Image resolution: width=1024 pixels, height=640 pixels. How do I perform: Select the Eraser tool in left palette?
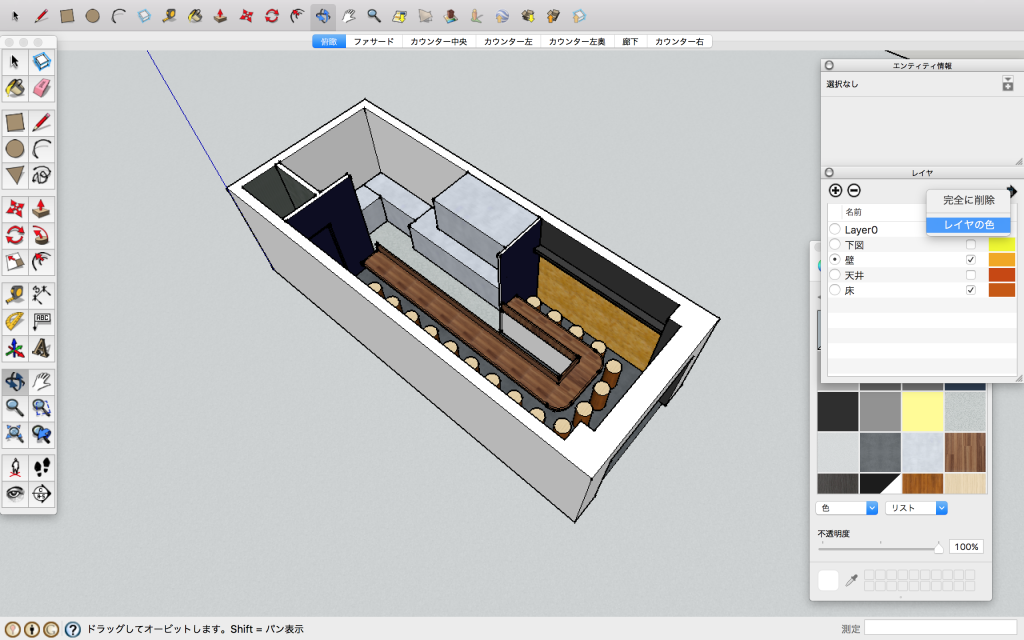pos(42,88)
